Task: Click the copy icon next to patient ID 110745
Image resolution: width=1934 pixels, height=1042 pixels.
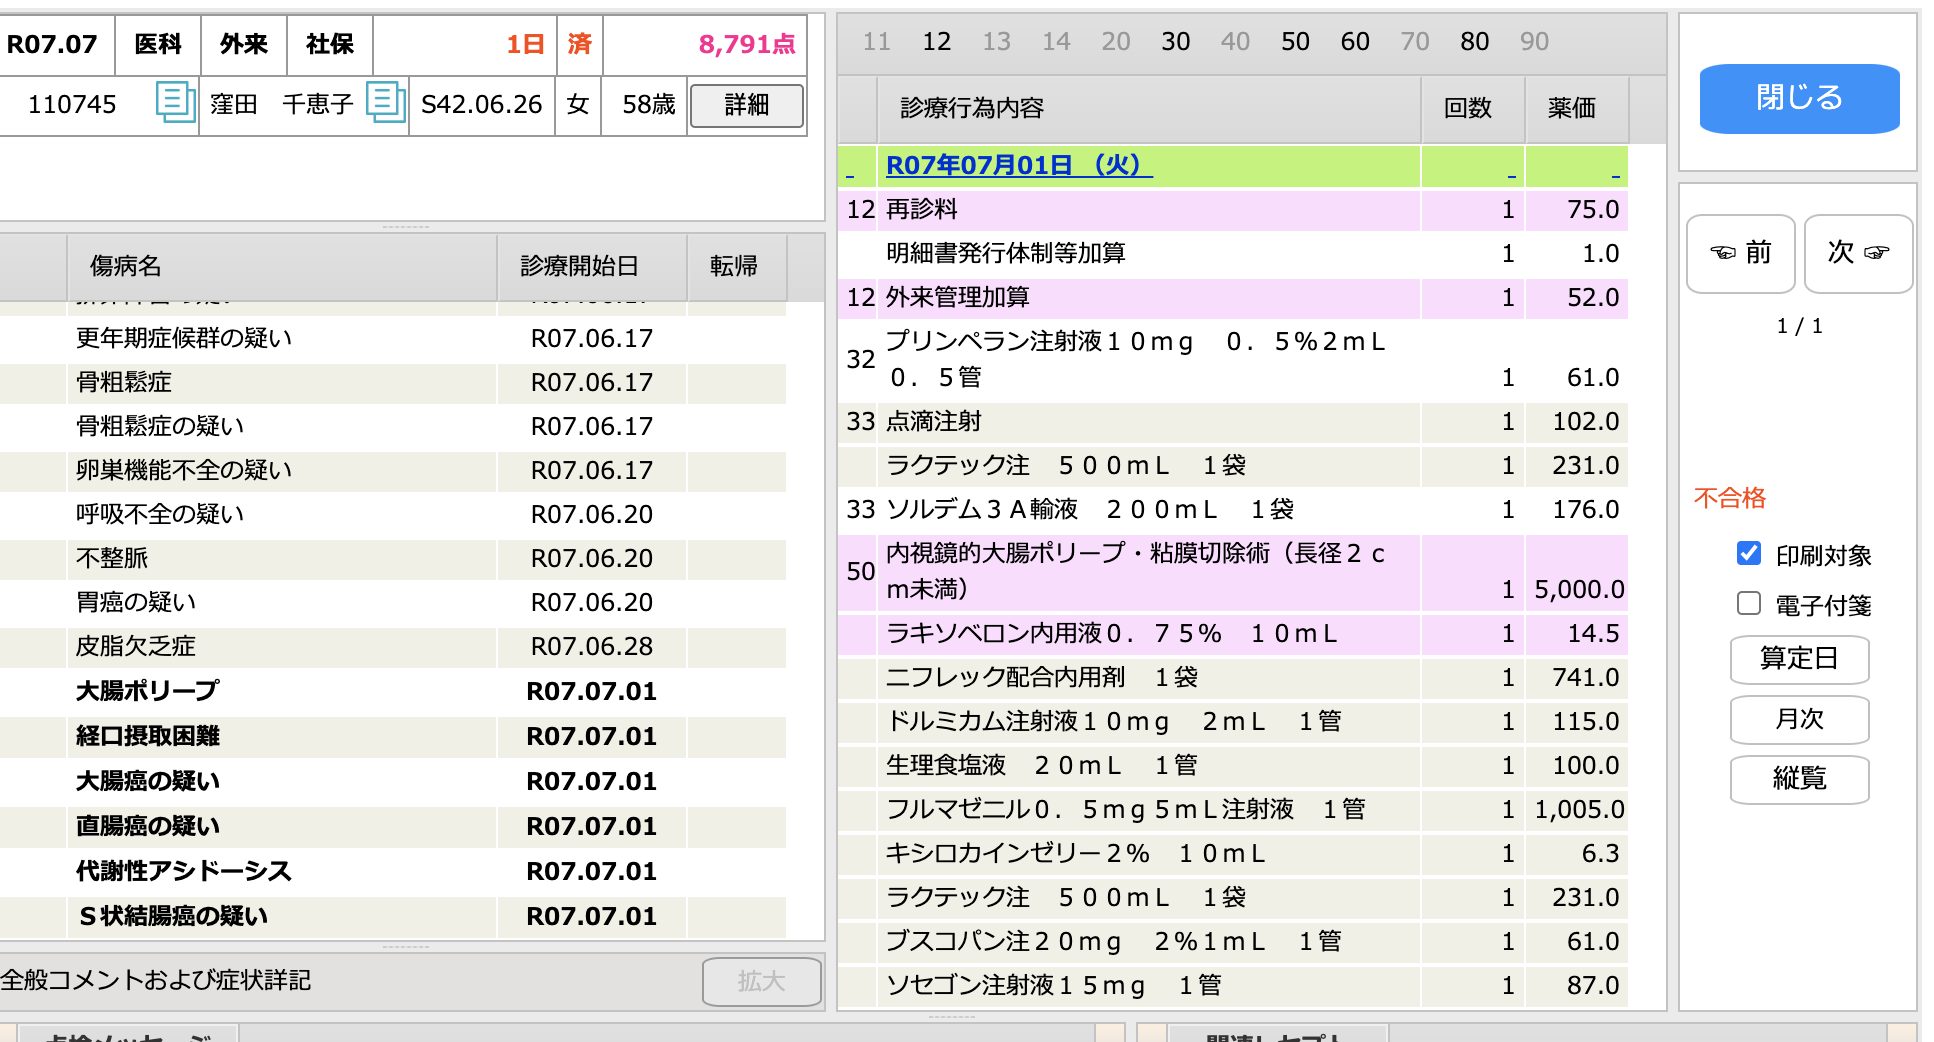Action: point(175,103)
